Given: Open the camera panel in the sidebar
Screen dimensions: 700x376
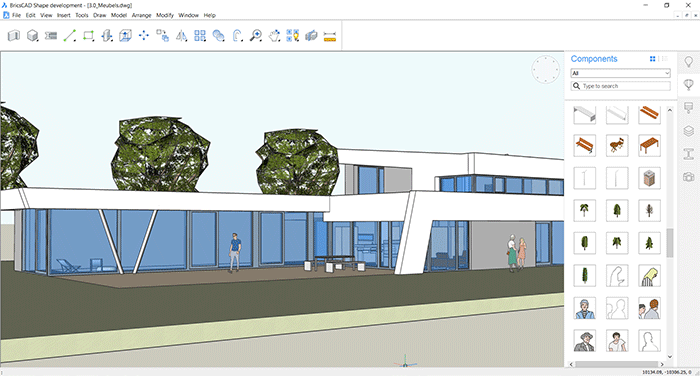Looking at the screenshot, I should [x=688, y=177].
